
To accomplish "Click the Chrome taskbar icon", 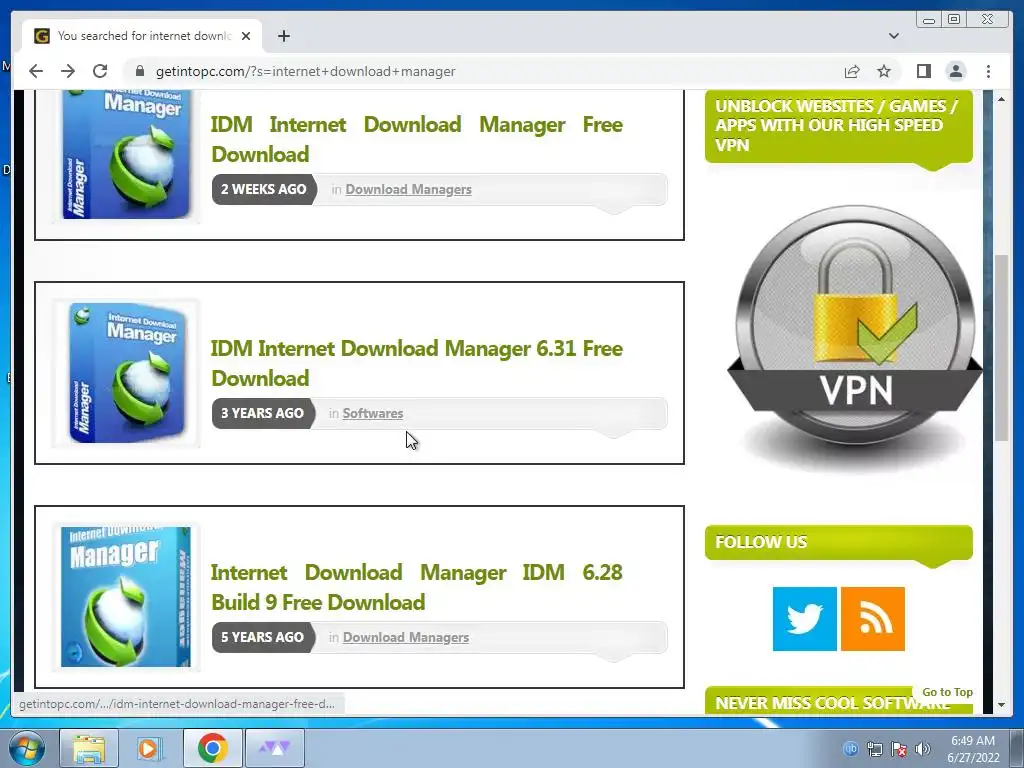I will tap(212, 748).
